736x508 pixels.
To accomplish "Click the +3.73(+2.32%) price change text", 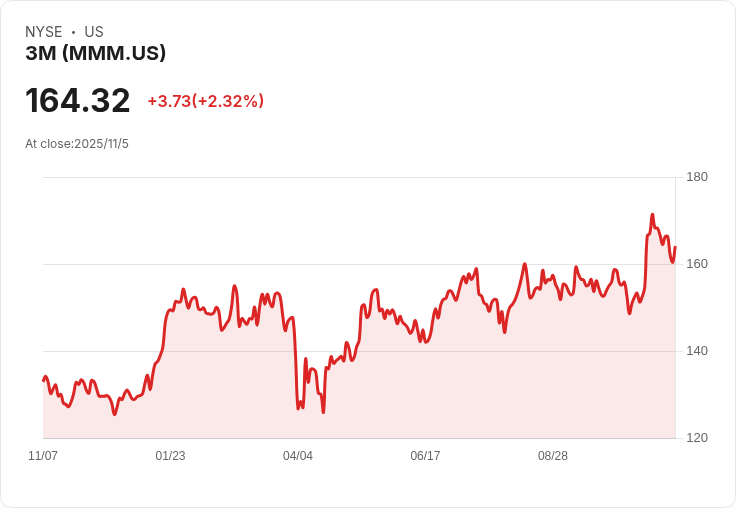I will click(205, 101).
